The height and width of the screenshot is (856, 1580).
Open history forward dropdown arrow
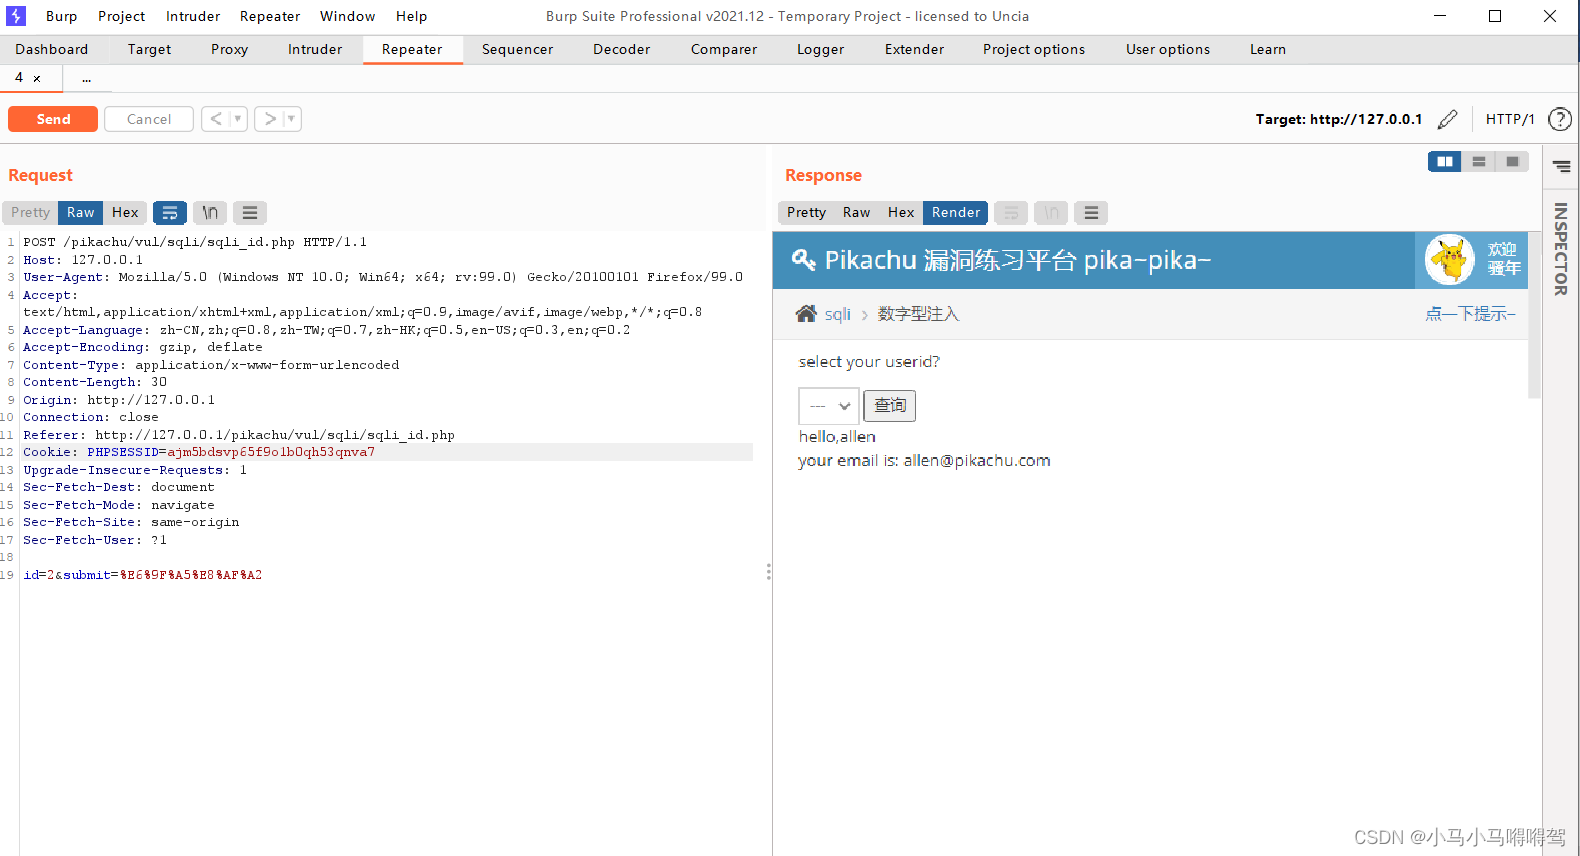pyautogui.click(x=292, y=119)
